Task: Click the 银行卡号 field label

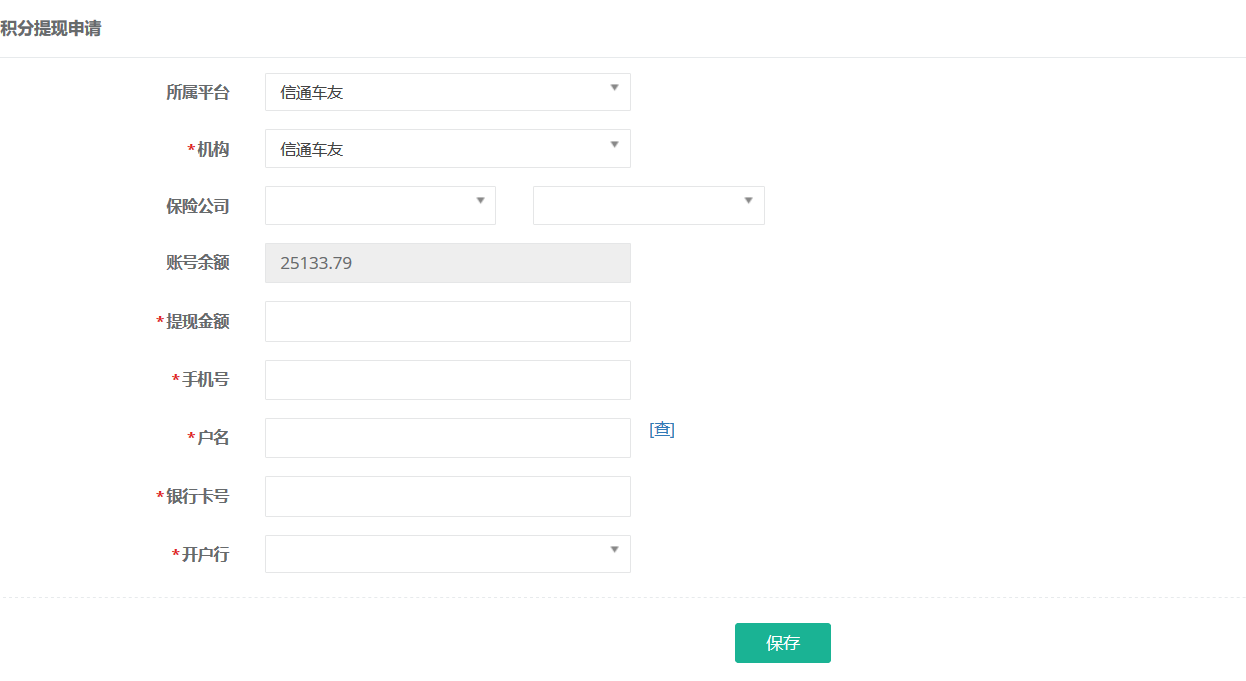Action: (197, 497)
